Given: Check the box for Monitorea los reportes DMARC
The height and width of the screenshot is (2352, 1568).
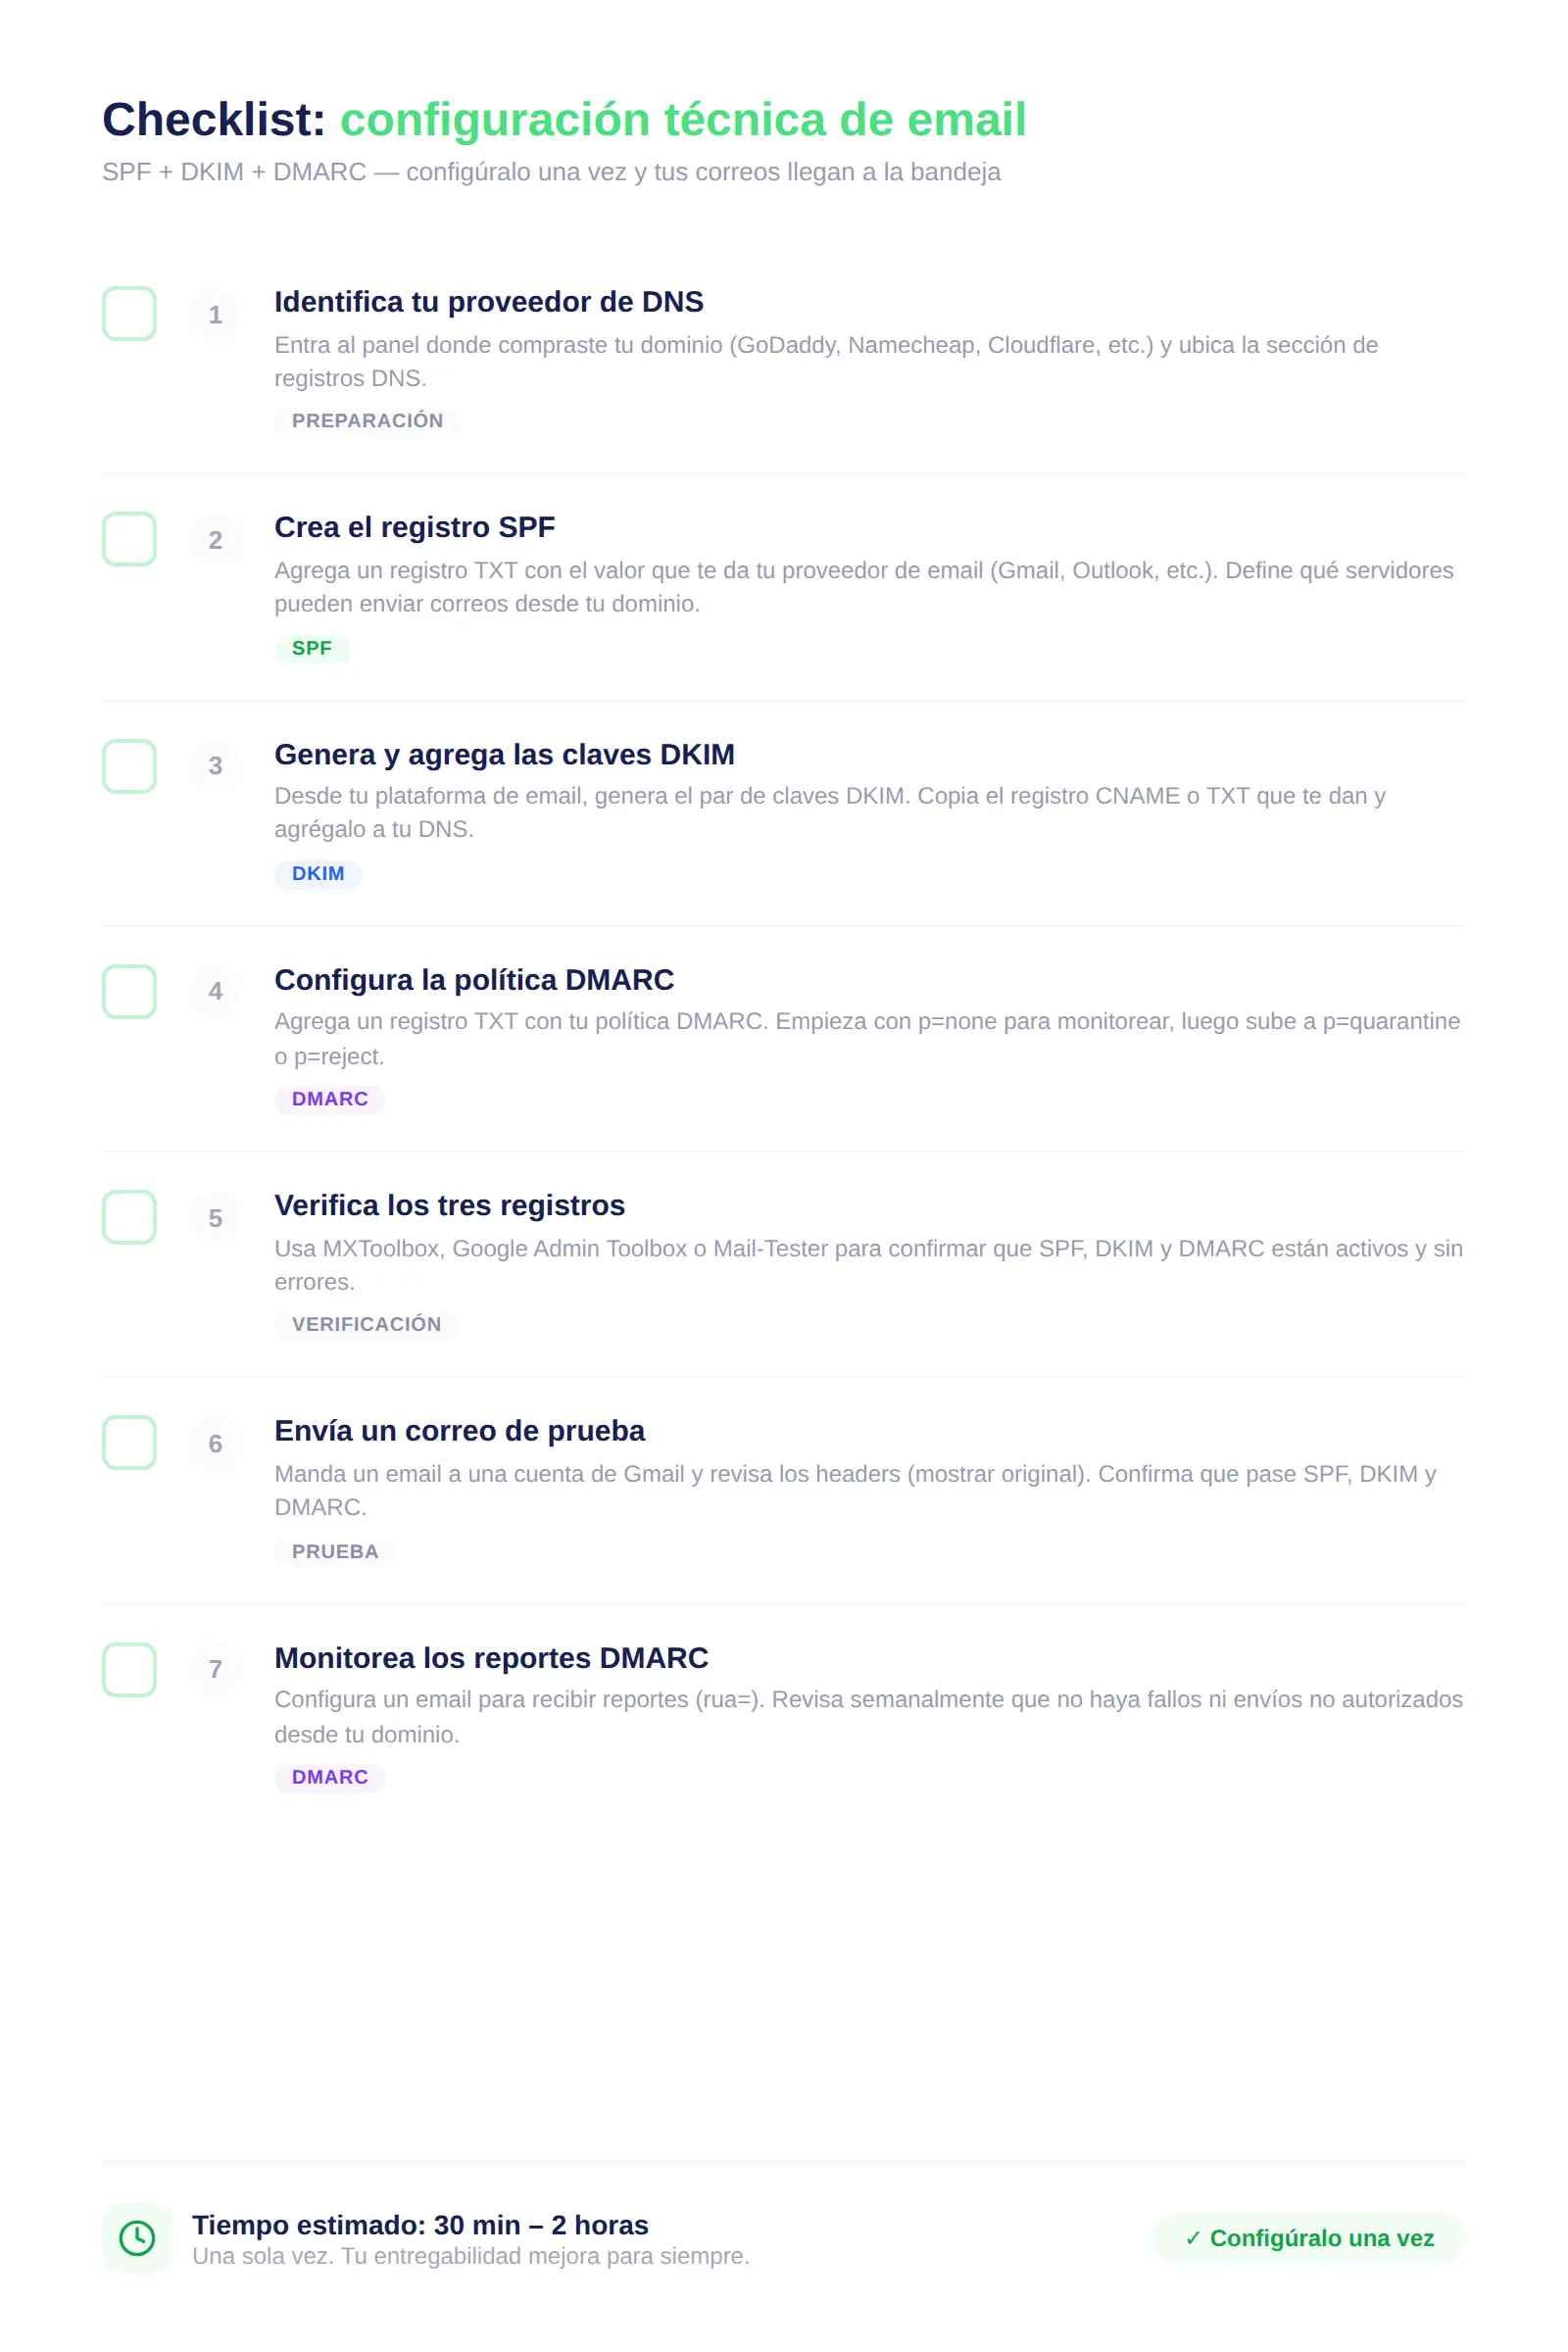Looking at the screenshot, I should (128, 1670).
